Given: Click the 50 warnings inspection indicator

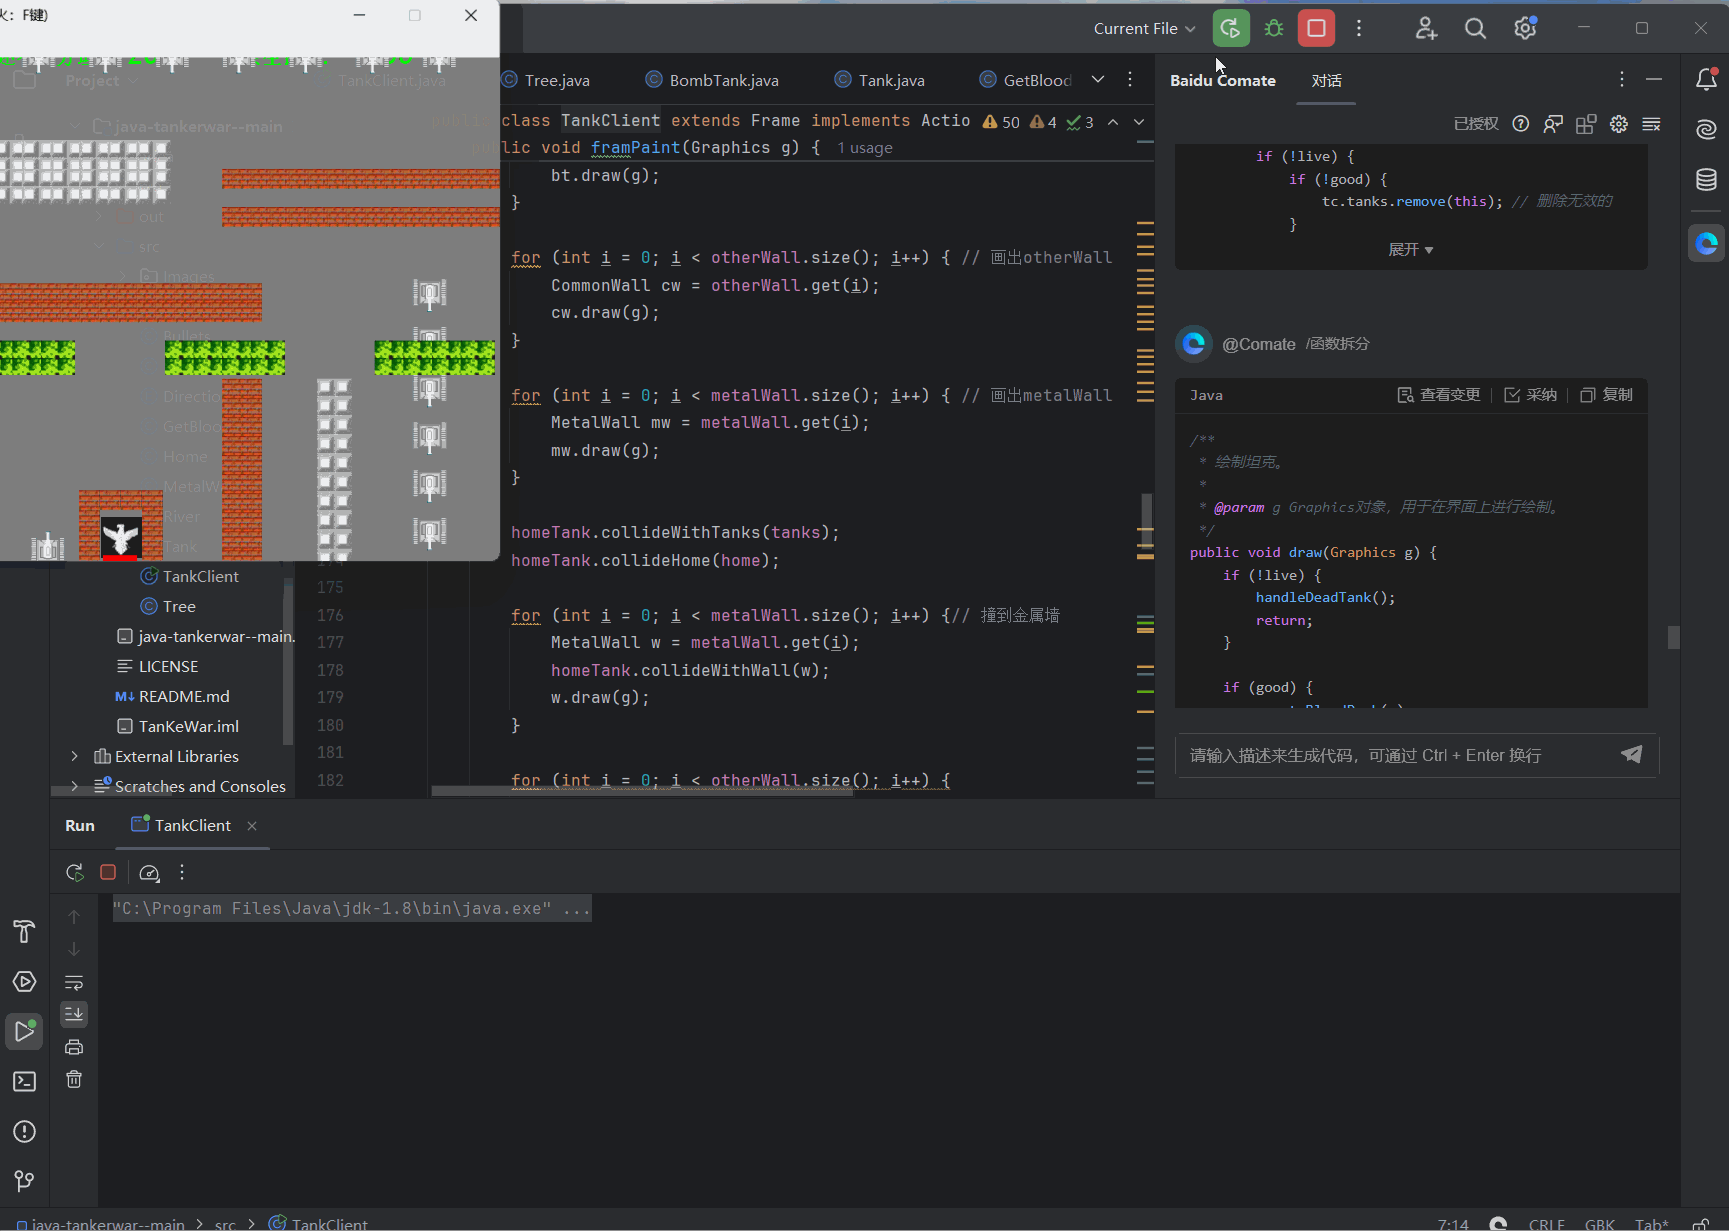Looking at the screenshot, I should pos(1001,122).
